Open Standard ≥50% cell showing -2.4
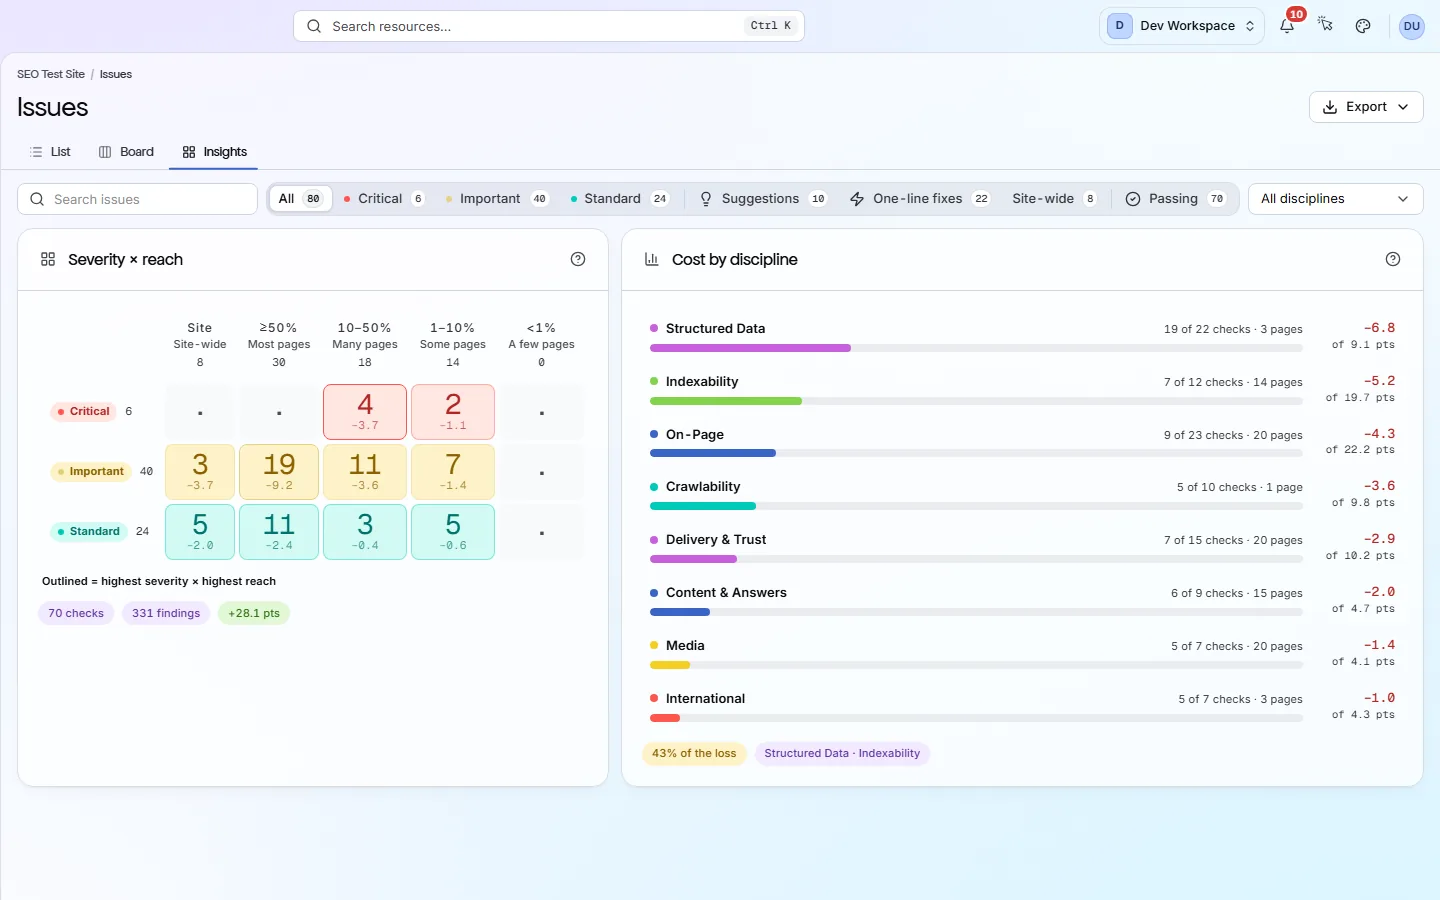The height and width of the screenshot is (900, 1440). click(279, 532)
